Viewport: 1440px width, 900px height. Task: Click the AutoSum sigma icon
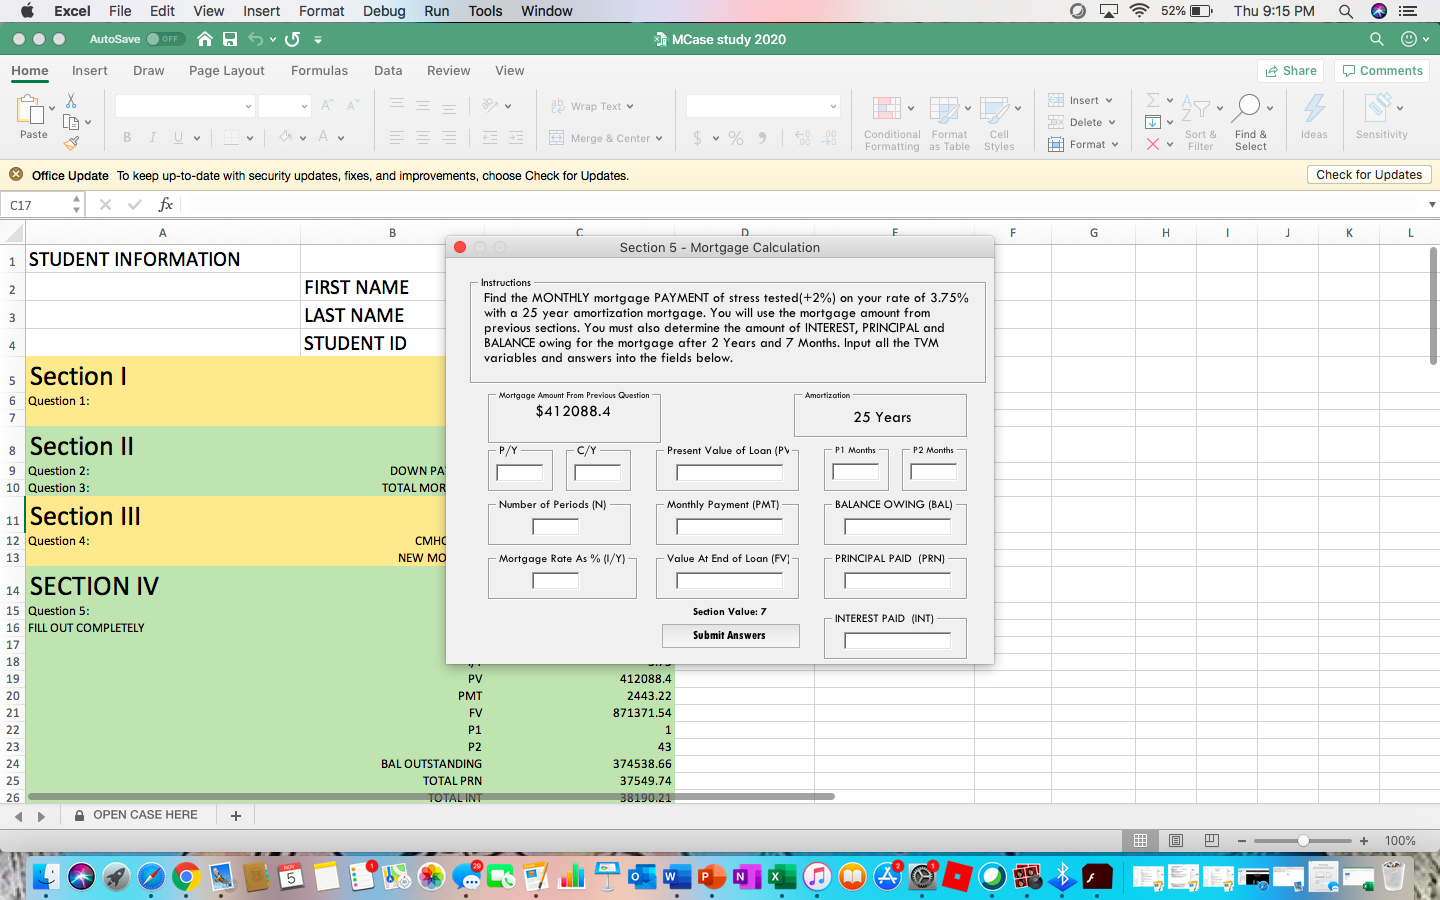[1153, 100]
